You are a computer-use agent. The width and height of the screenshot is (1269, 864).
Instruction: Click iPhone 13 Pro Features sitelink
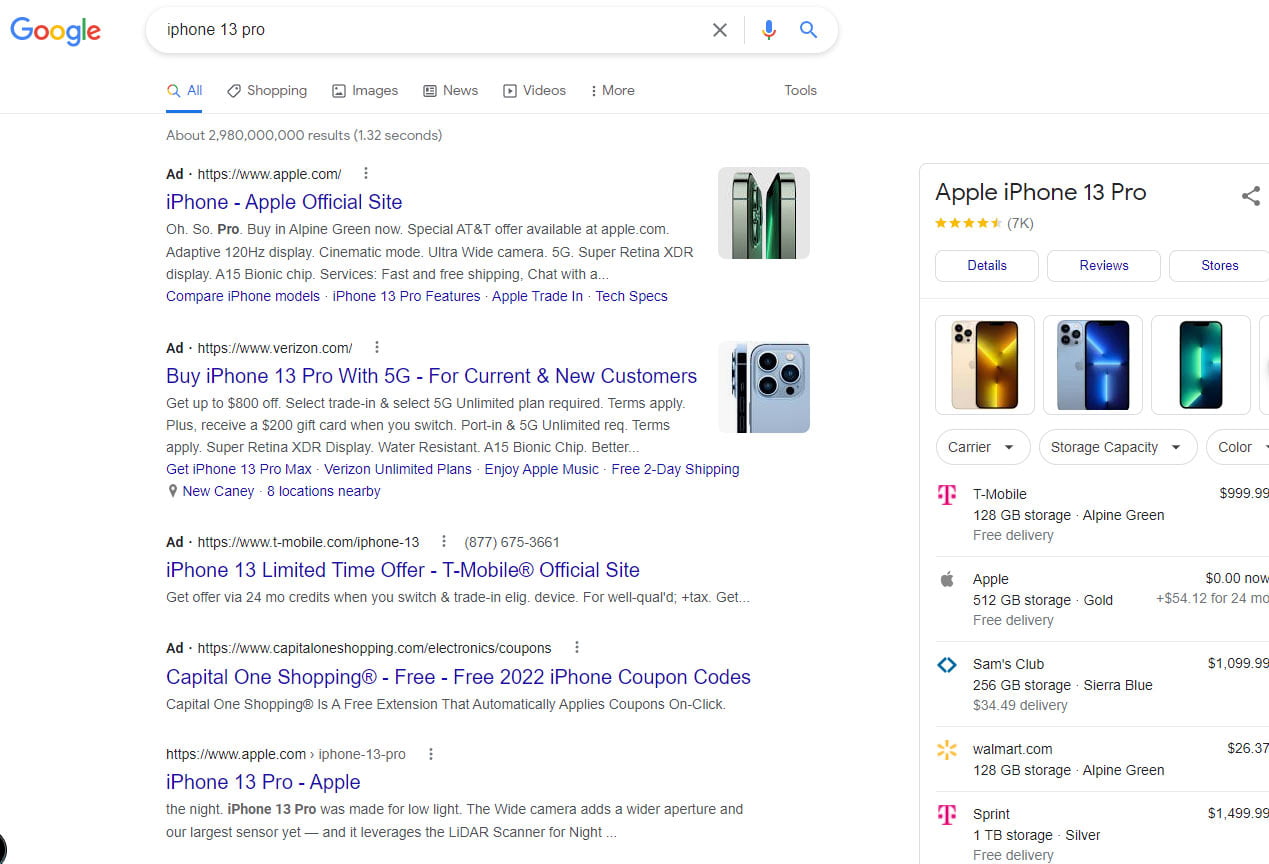(406, 296)
